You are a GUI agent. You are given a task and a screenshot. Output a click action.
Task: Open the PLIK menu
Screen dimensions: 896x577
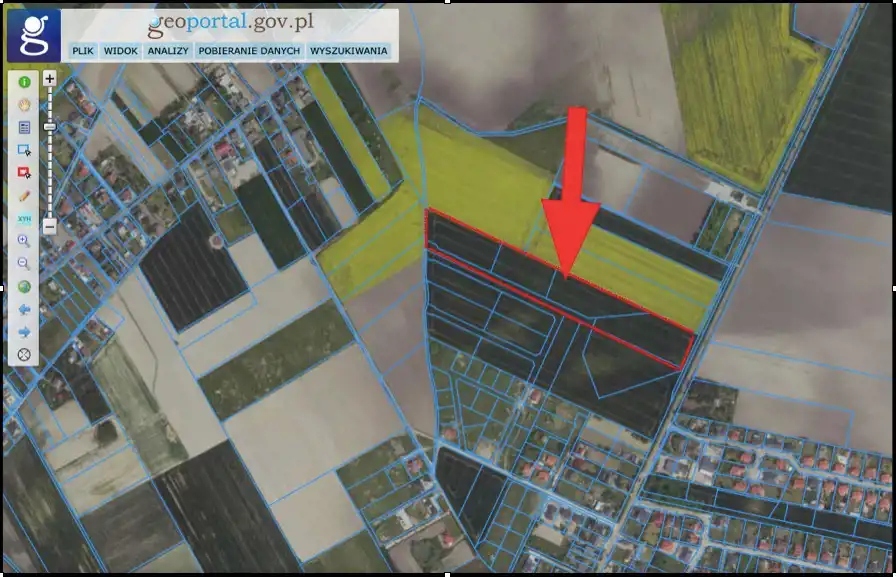click(82, 51)
